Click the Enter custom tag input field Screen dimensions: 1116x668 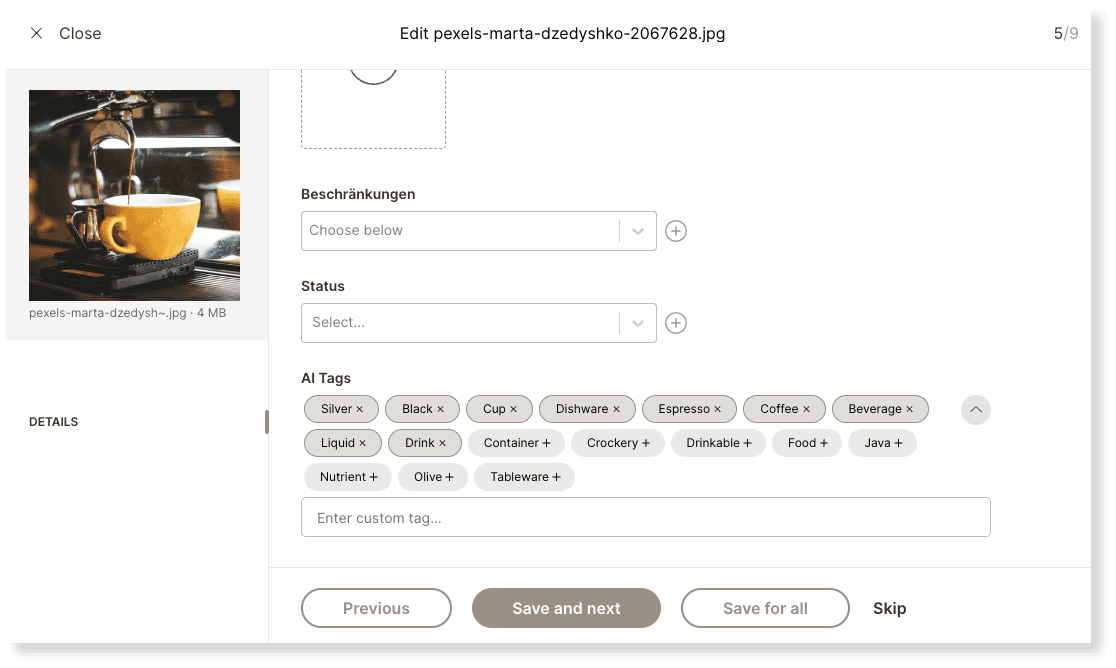pos(645,518)
